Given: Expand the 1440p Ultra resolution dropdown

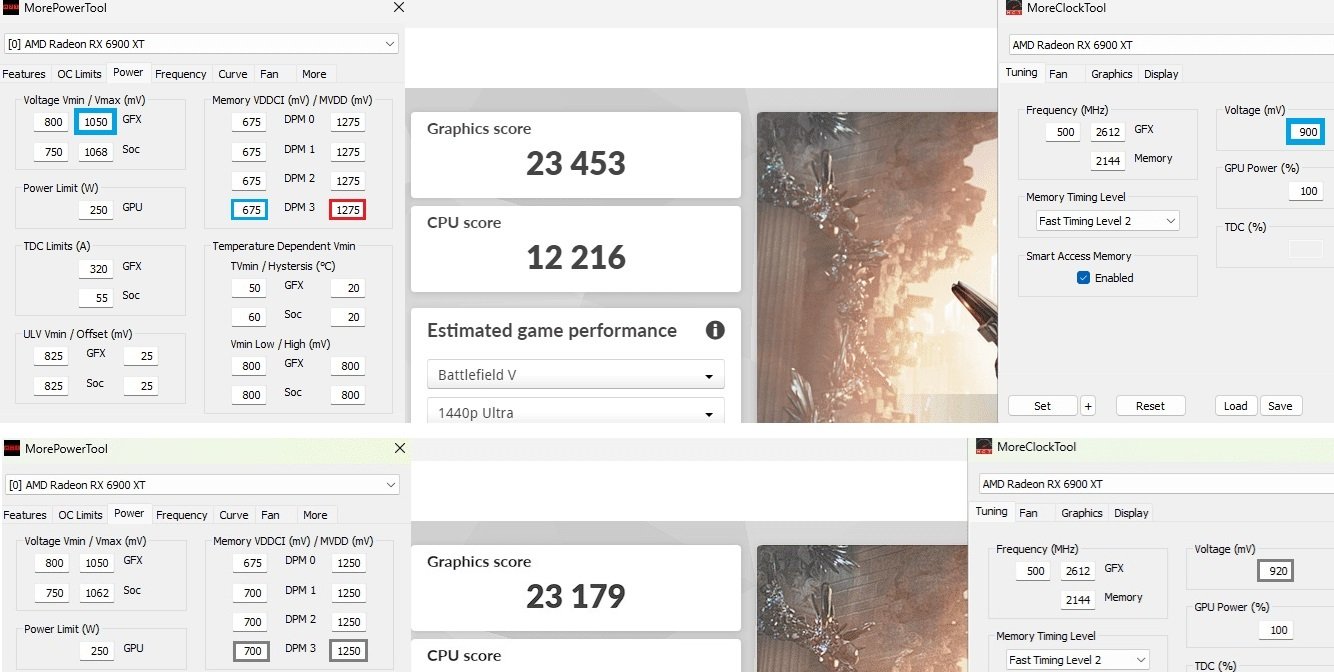Looking at the screenshot, I should pyautogui.click(x=576, y=412).
